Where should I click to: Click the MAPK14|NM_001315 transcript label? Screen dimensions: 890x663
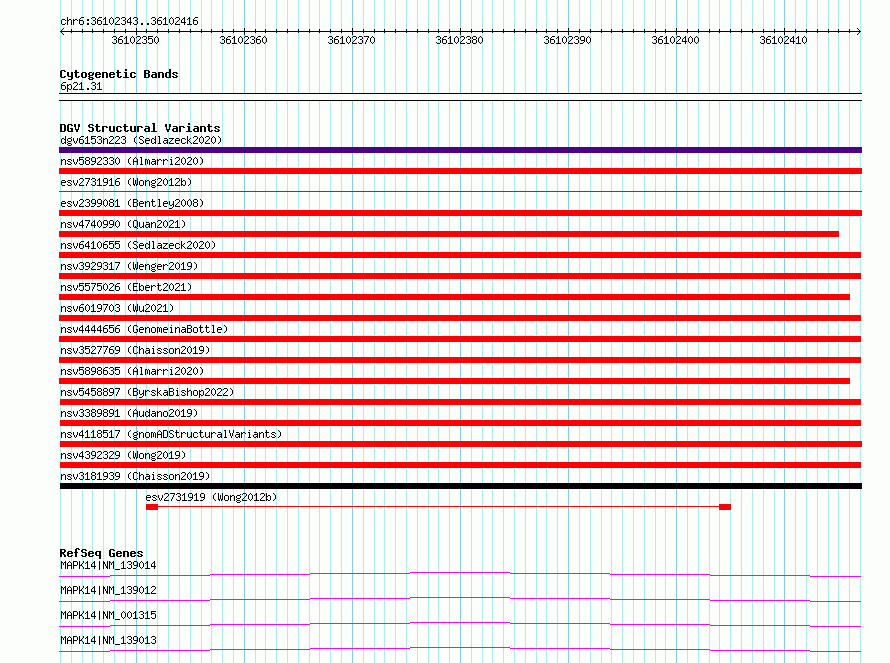click(x=108, y=615)
